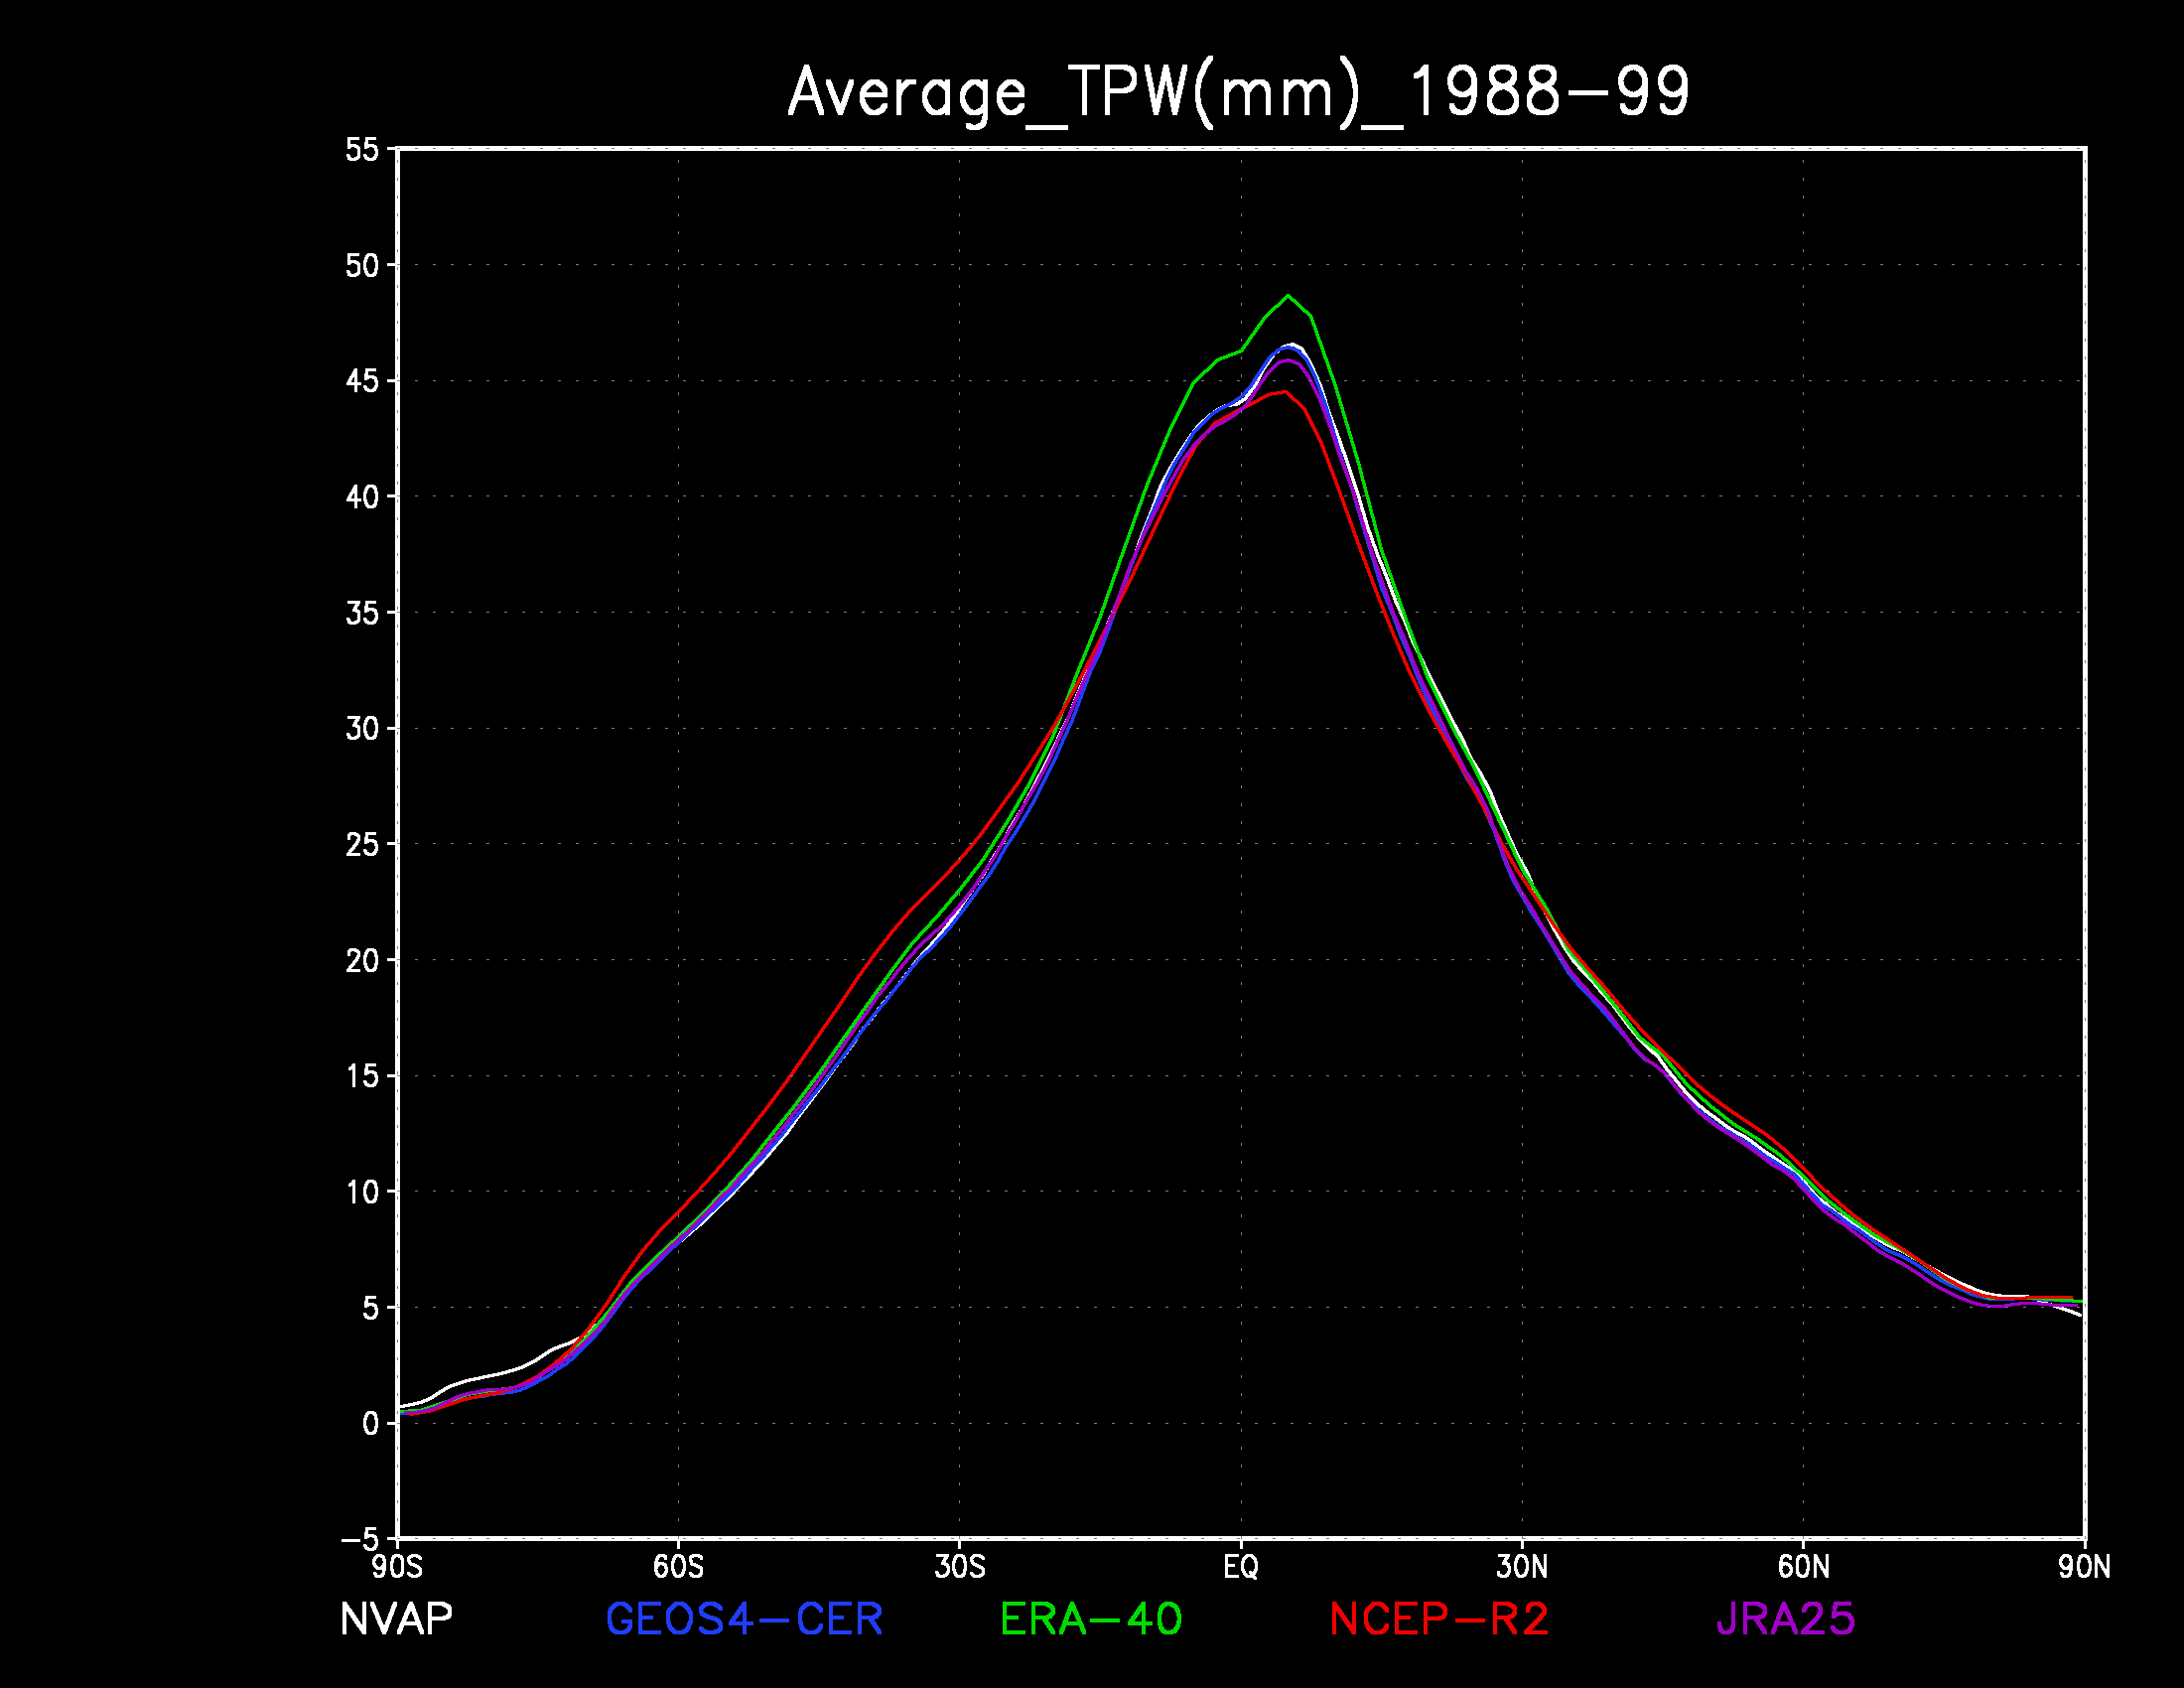Click the 60N x-axis label

pos(1804,1567)
